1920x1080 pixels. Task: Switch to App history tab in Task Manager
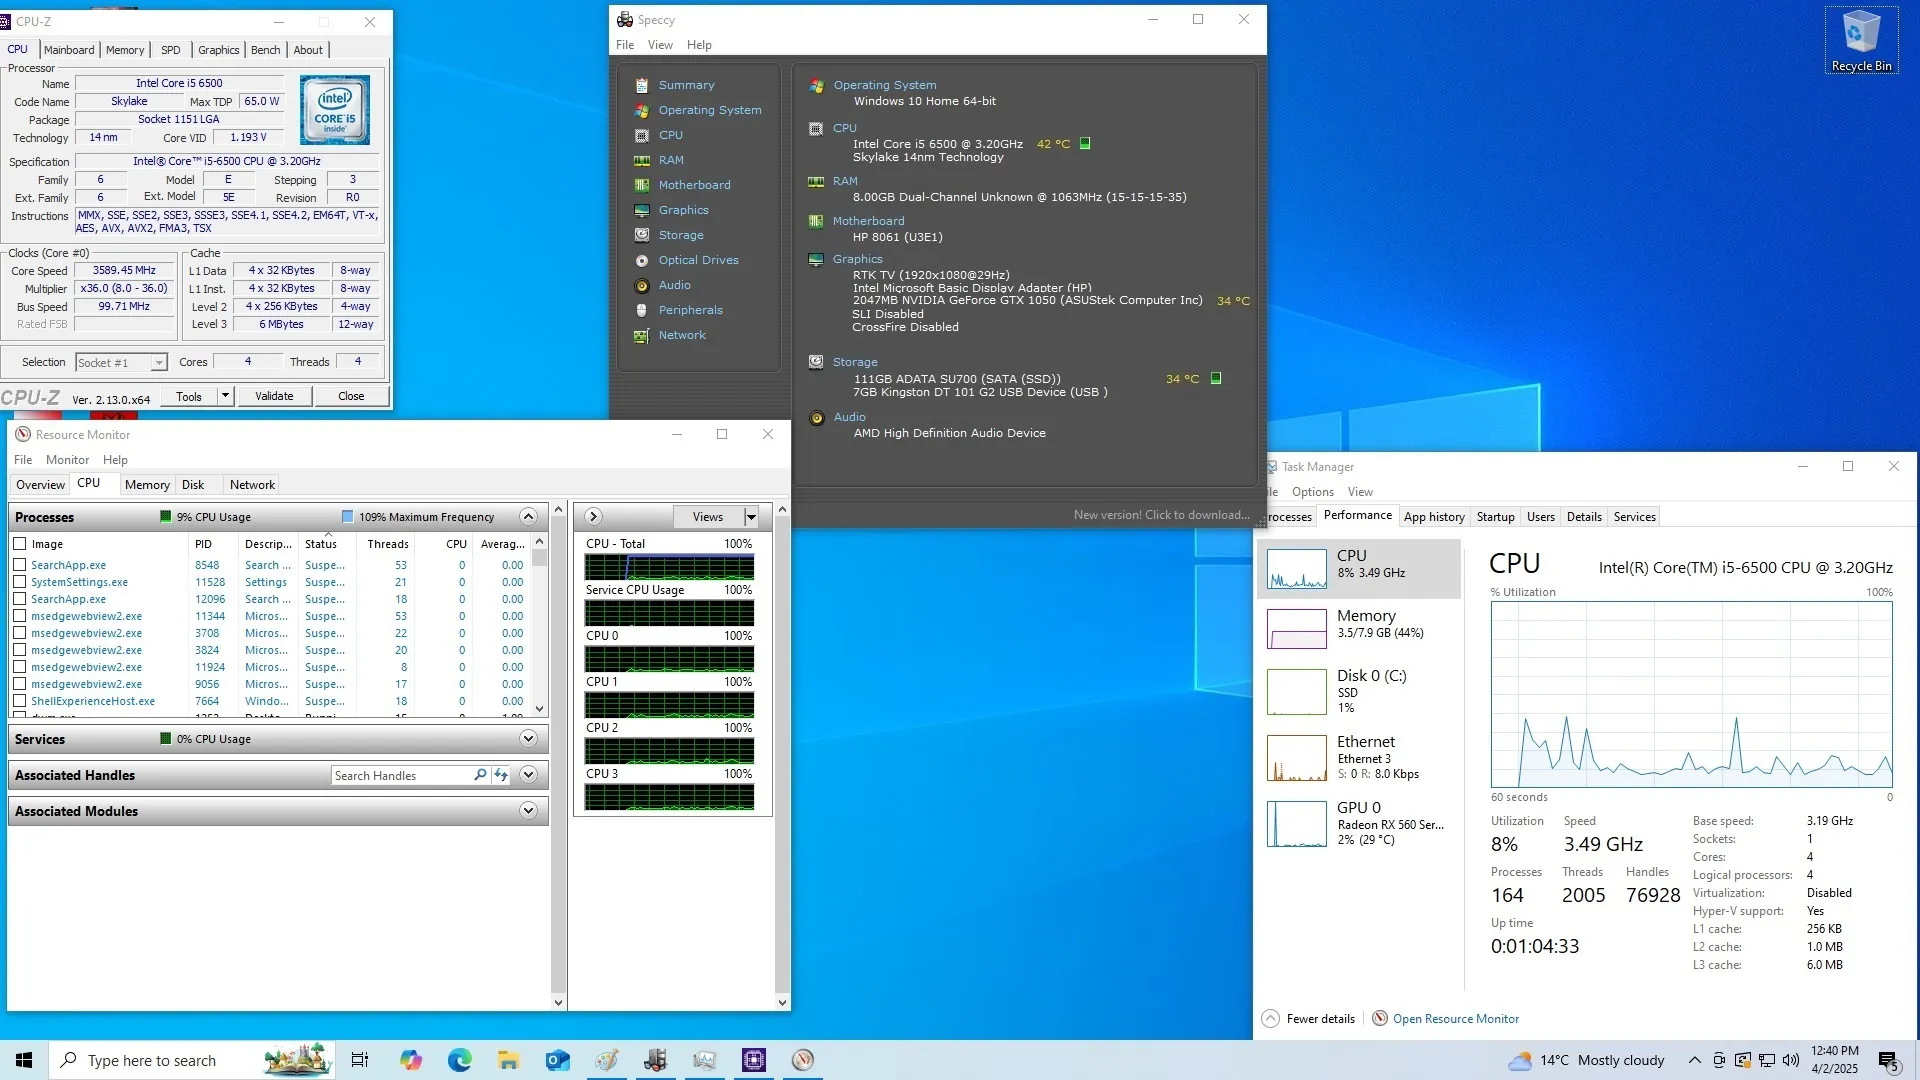1434,517
